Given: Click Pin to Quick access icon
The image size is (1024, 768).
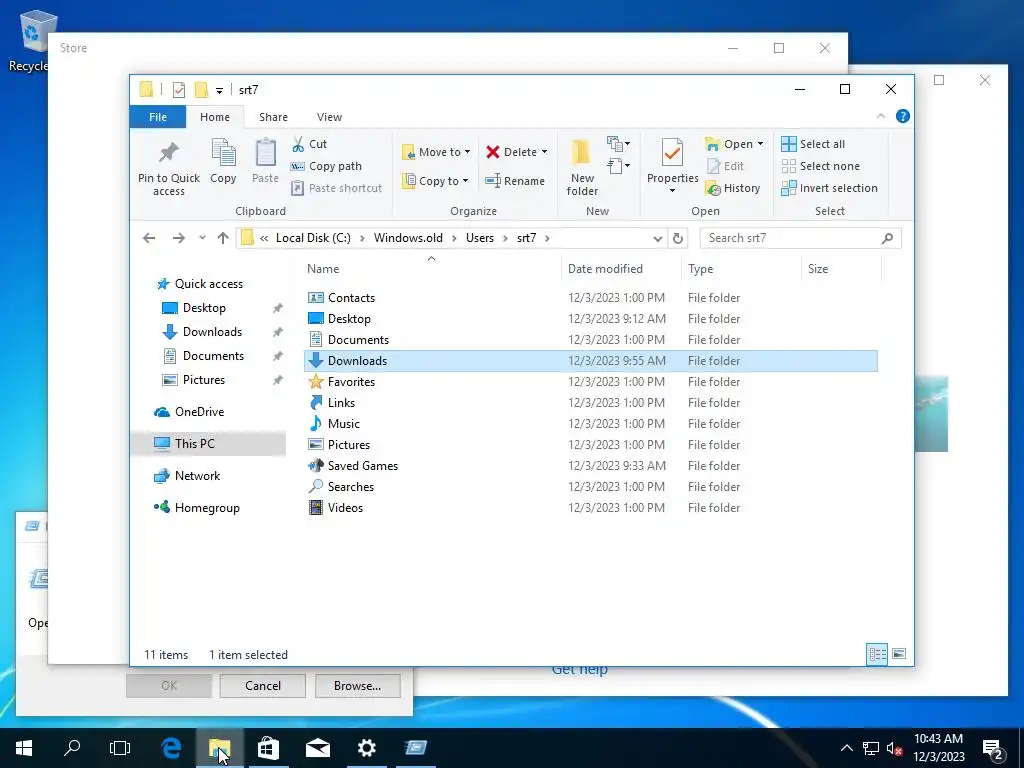Looking at the screenshot, I should pyautogui.click(x=168, y=153).
